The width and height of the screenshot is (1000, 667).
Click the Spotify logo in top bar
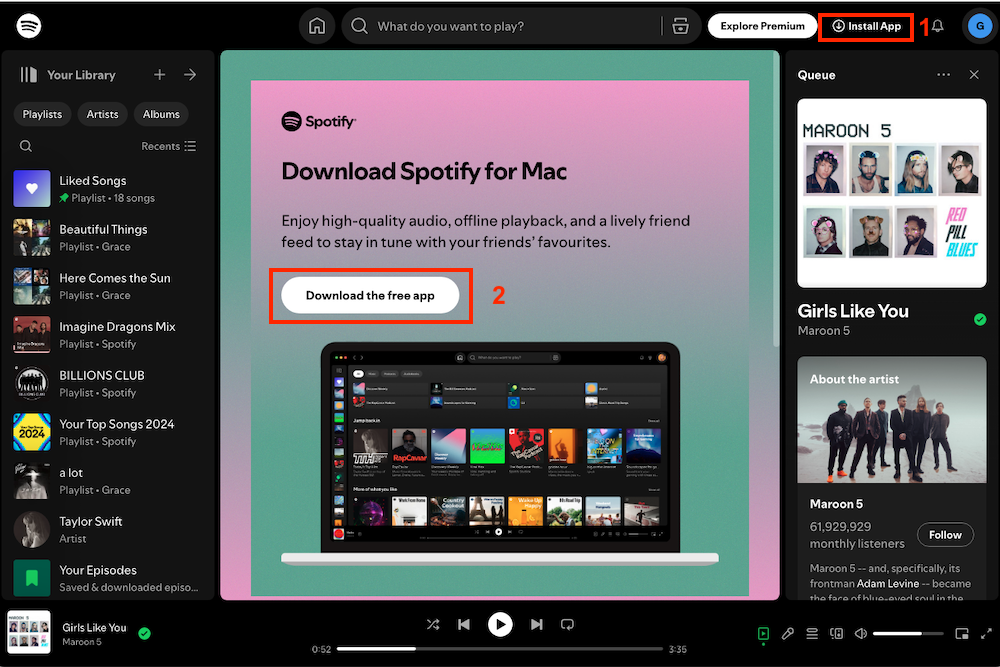(29, 26)
